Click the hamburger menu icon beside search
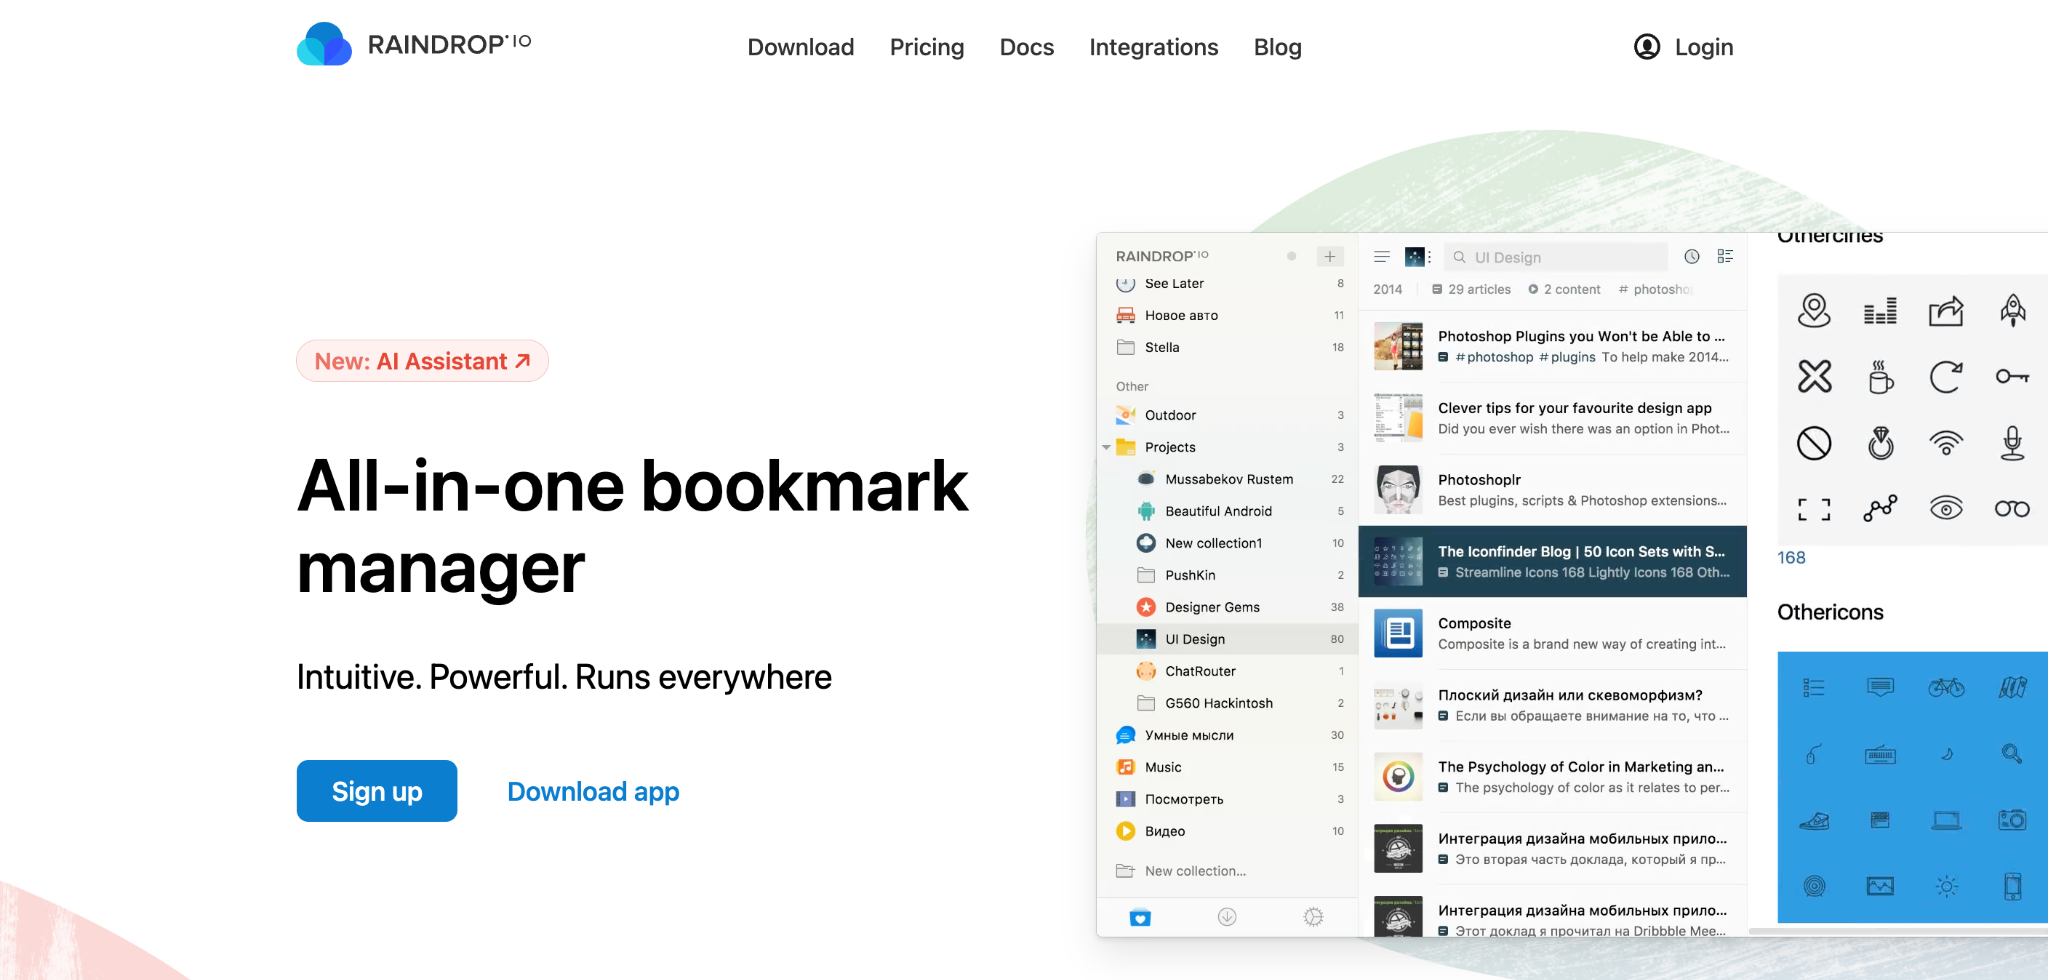This screenshot has width=2048, height=980. pyautogui.click(x=1382, y=257)
